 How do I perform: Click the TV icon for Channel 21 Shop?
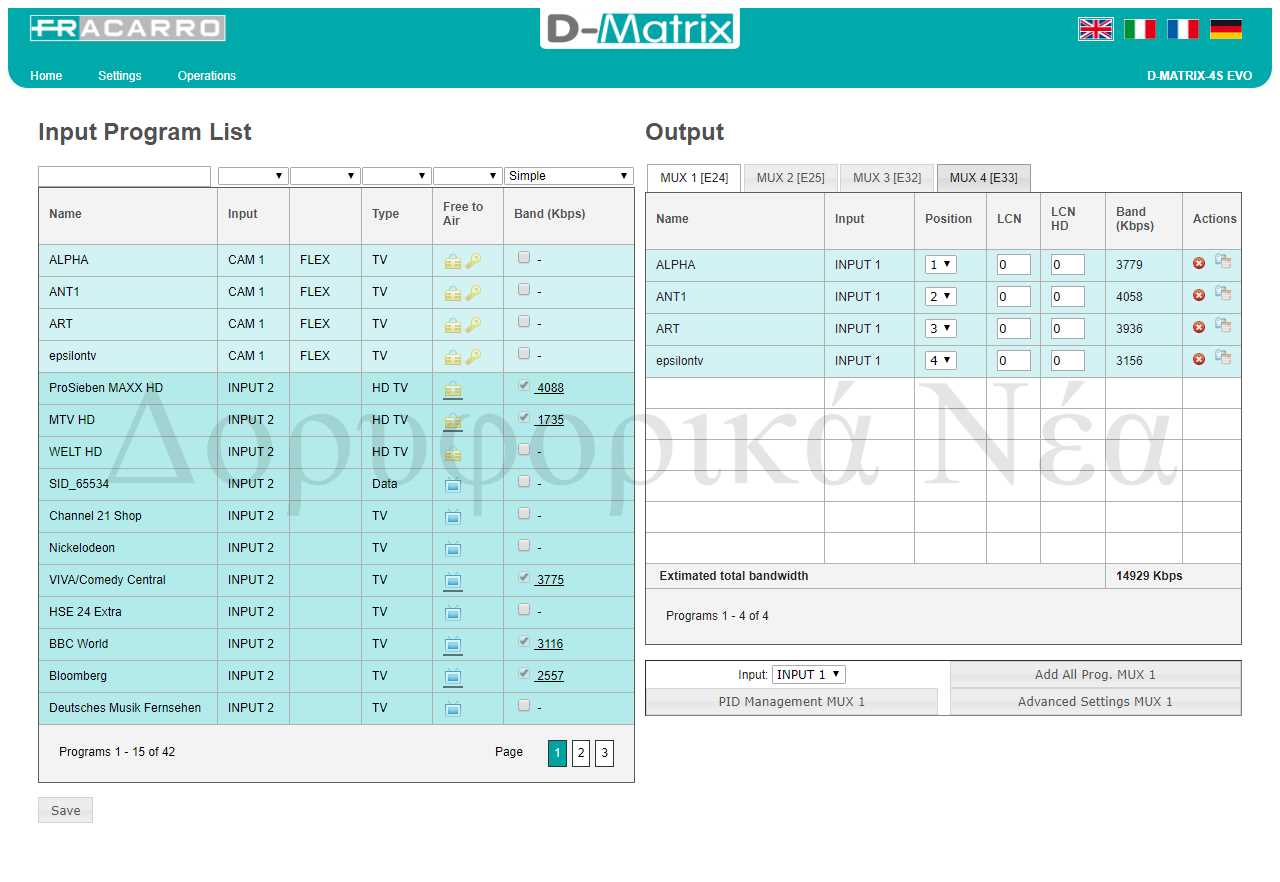tap(453, 517)
